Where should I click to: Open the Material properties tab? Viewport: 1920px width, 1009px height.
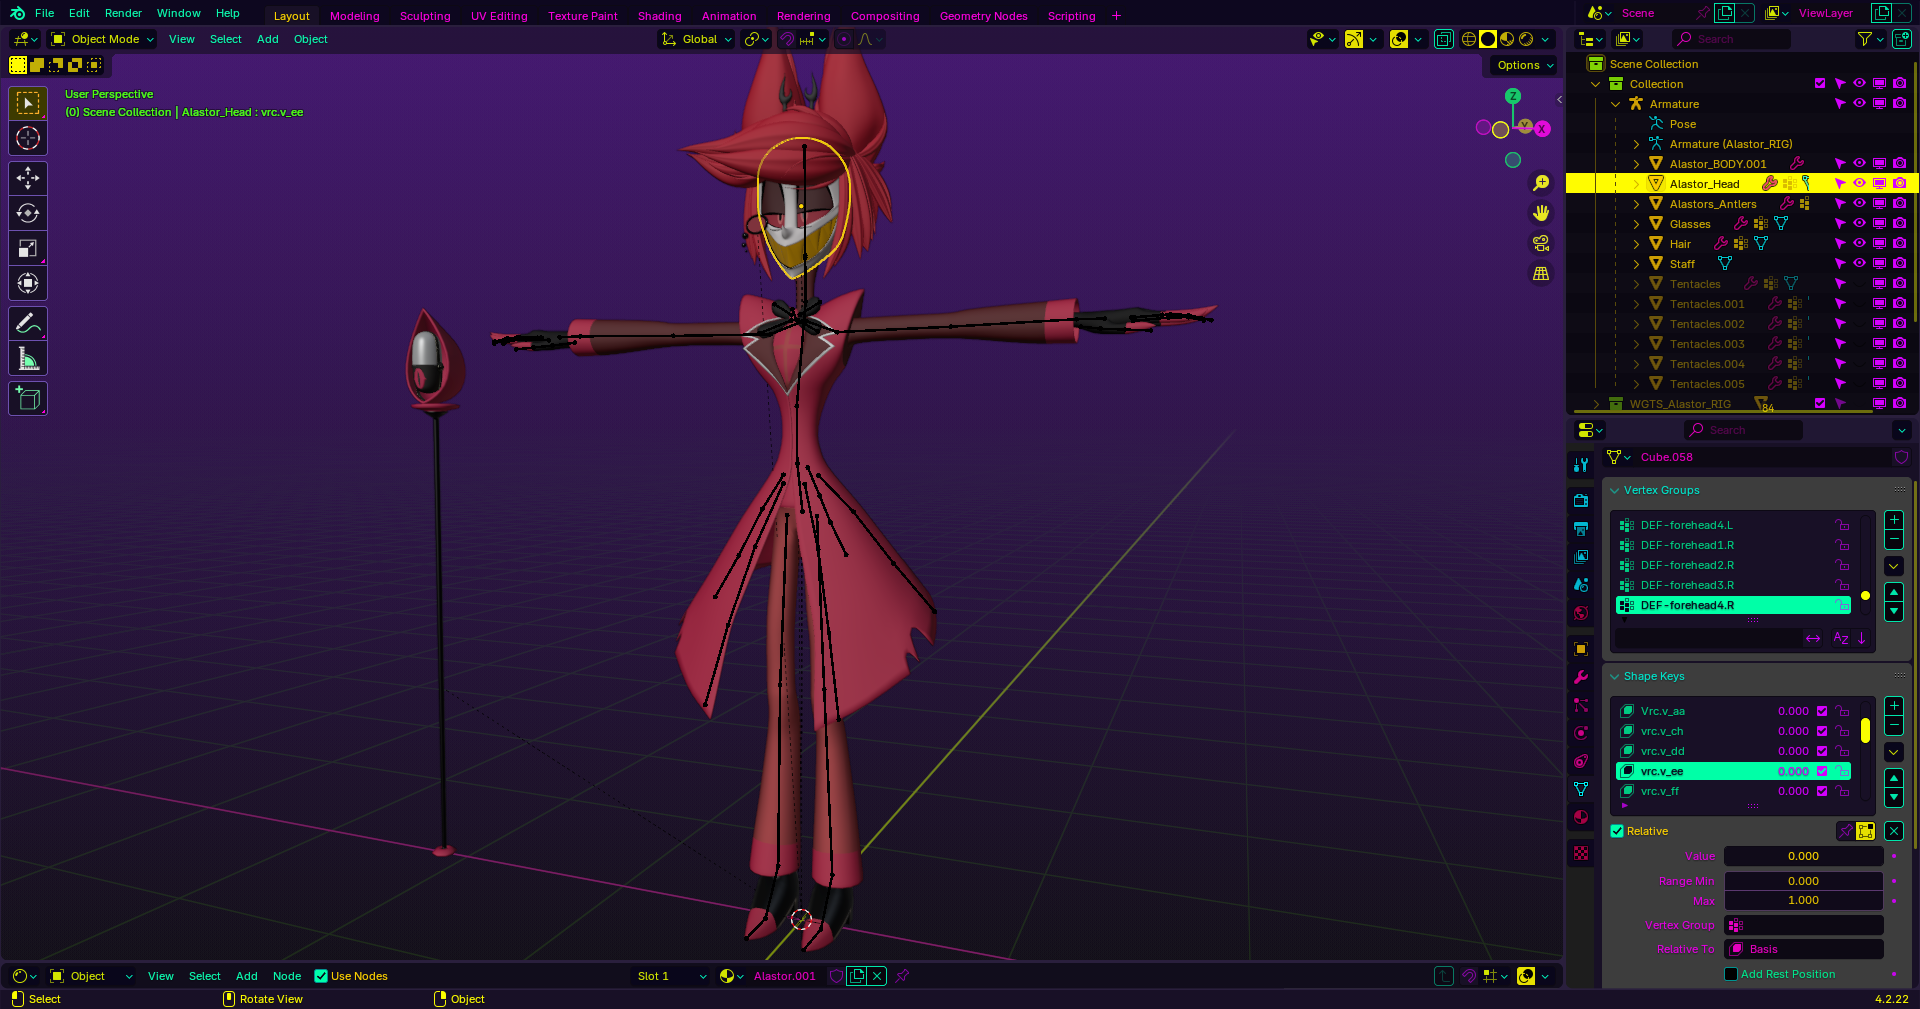tap(1581, 817)
